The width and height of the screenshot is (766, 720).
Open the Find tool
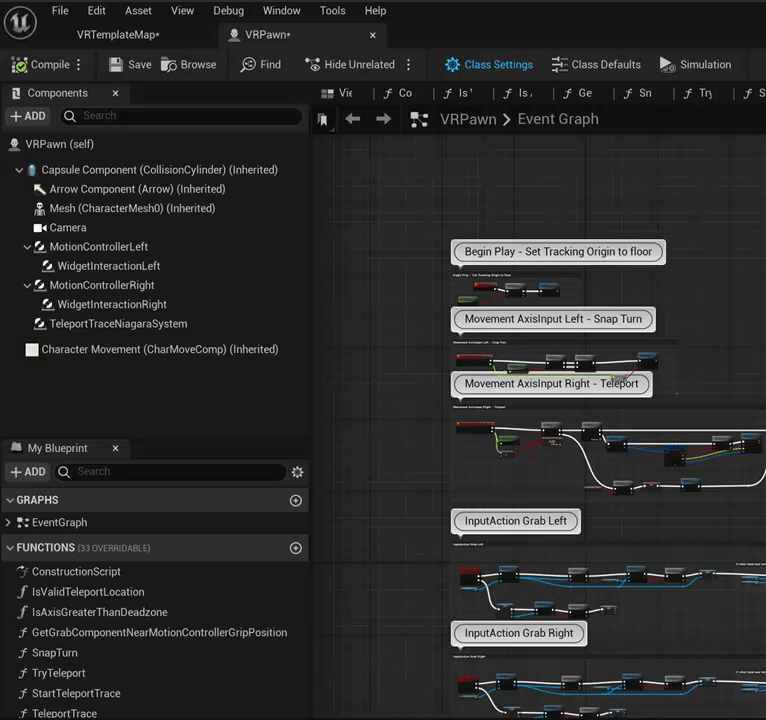[260, 64]
